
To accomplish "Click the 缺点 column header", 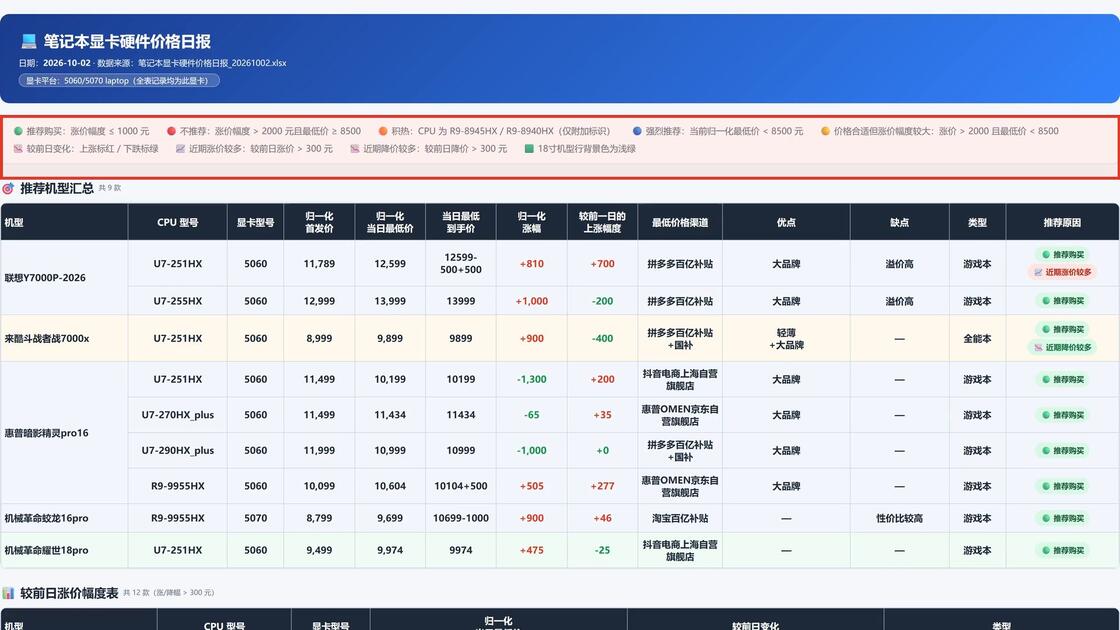I will pos(899,222).
